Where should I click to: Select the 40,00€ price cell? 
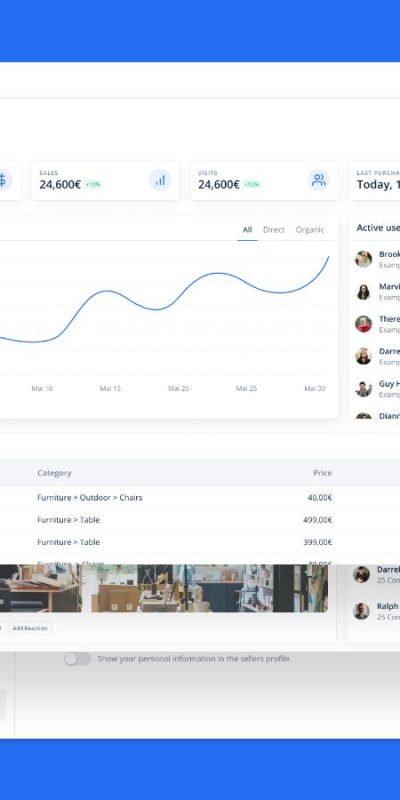[320, 497]
